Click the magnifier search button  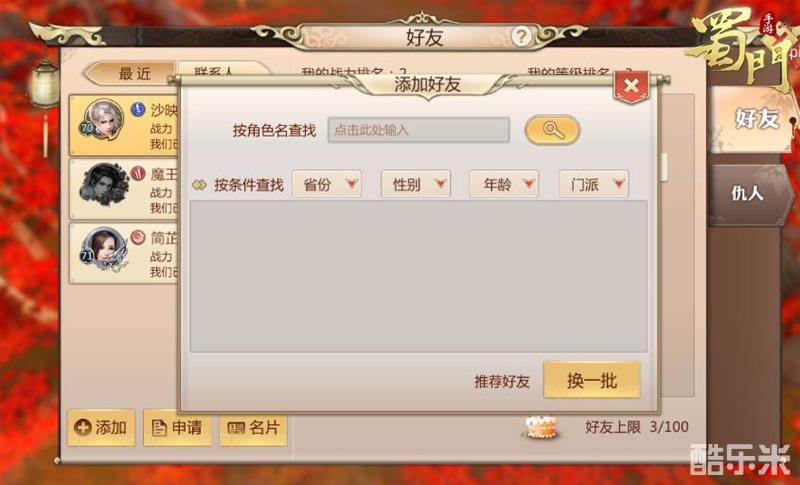click(x=553, y=130)
